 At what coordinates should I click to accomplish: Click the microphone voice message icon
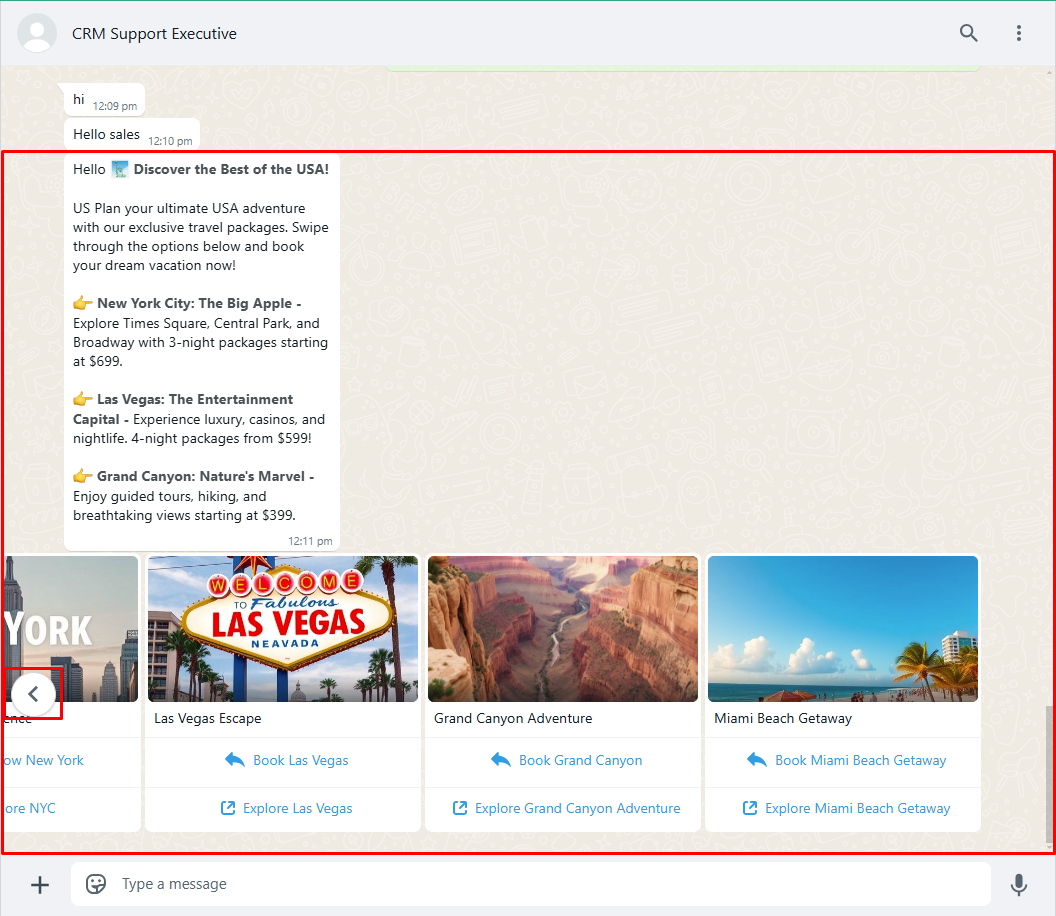point(1018,884)
